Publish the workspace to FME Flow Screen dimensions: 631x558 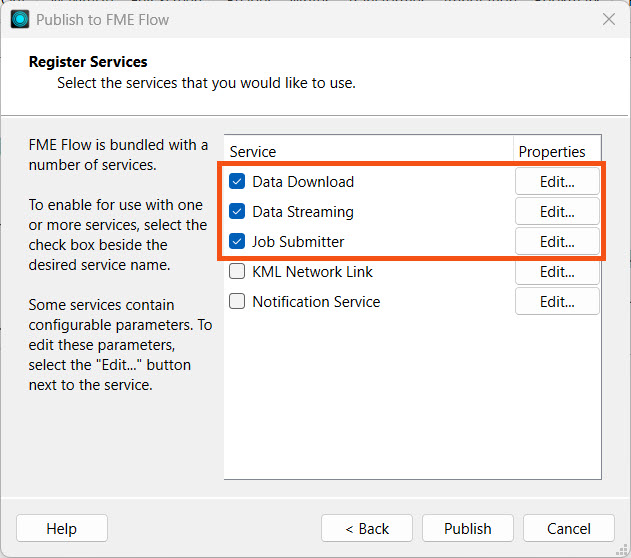(468, 528)
